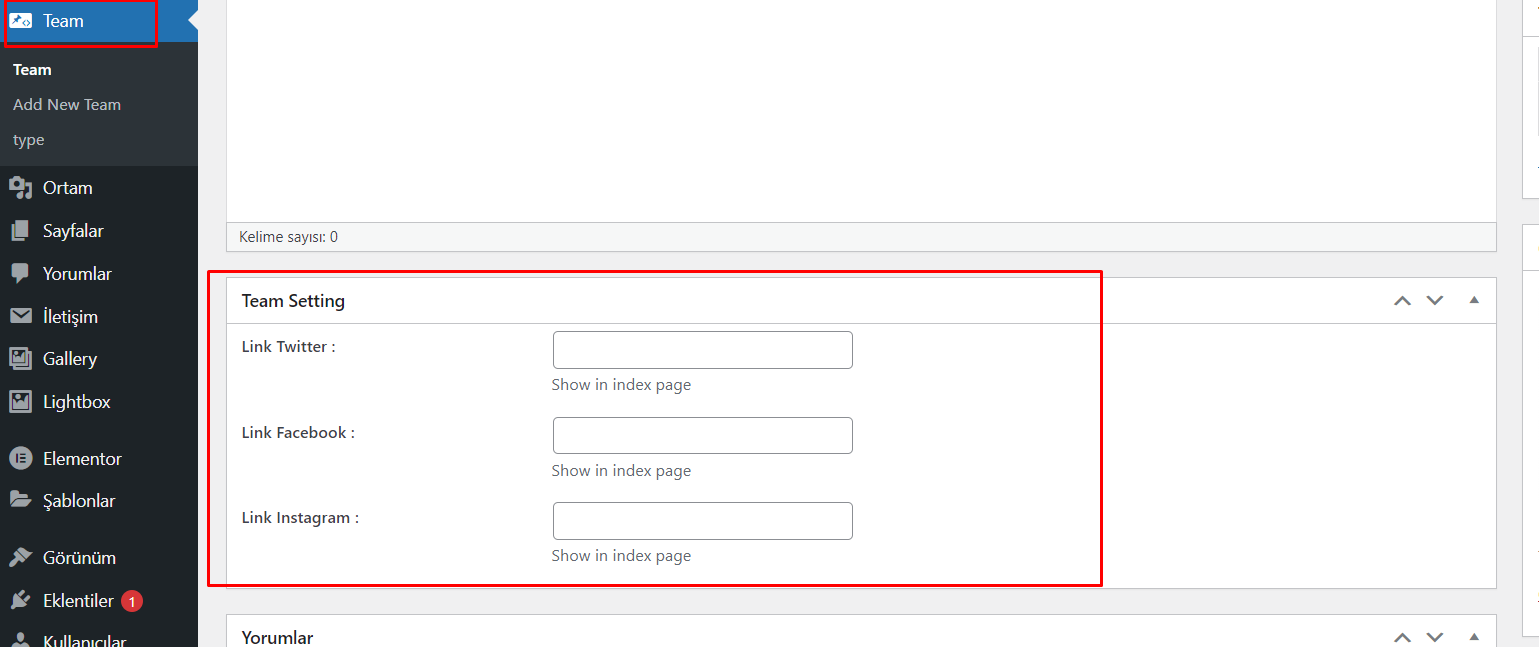Screen dimensions: 1539x647
Task: Move Team Setting panel up arrow
Action: click(1403, 300)
